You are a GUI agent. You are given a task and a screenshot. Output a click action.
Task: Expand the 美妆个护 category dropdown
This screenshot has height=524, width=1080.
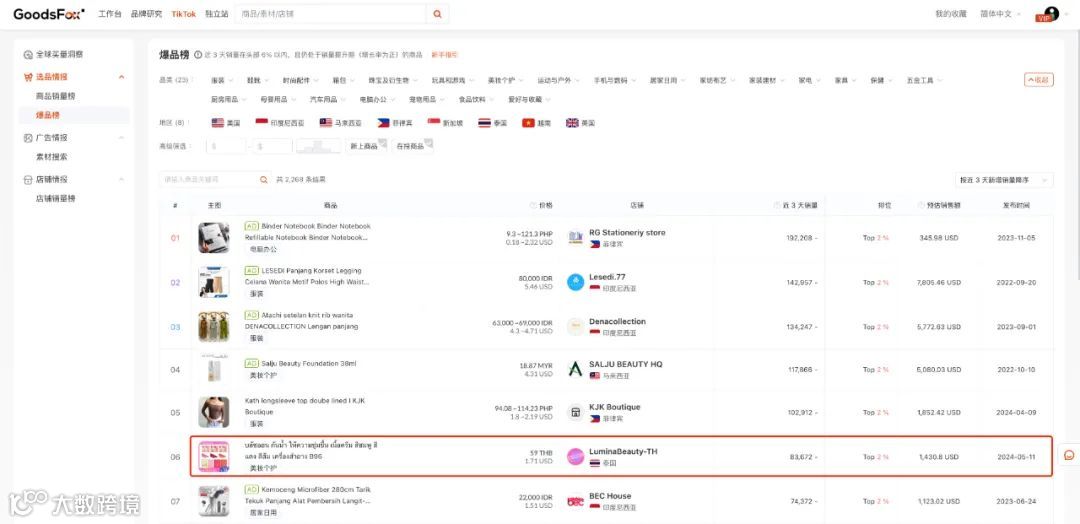pos(506,81)
